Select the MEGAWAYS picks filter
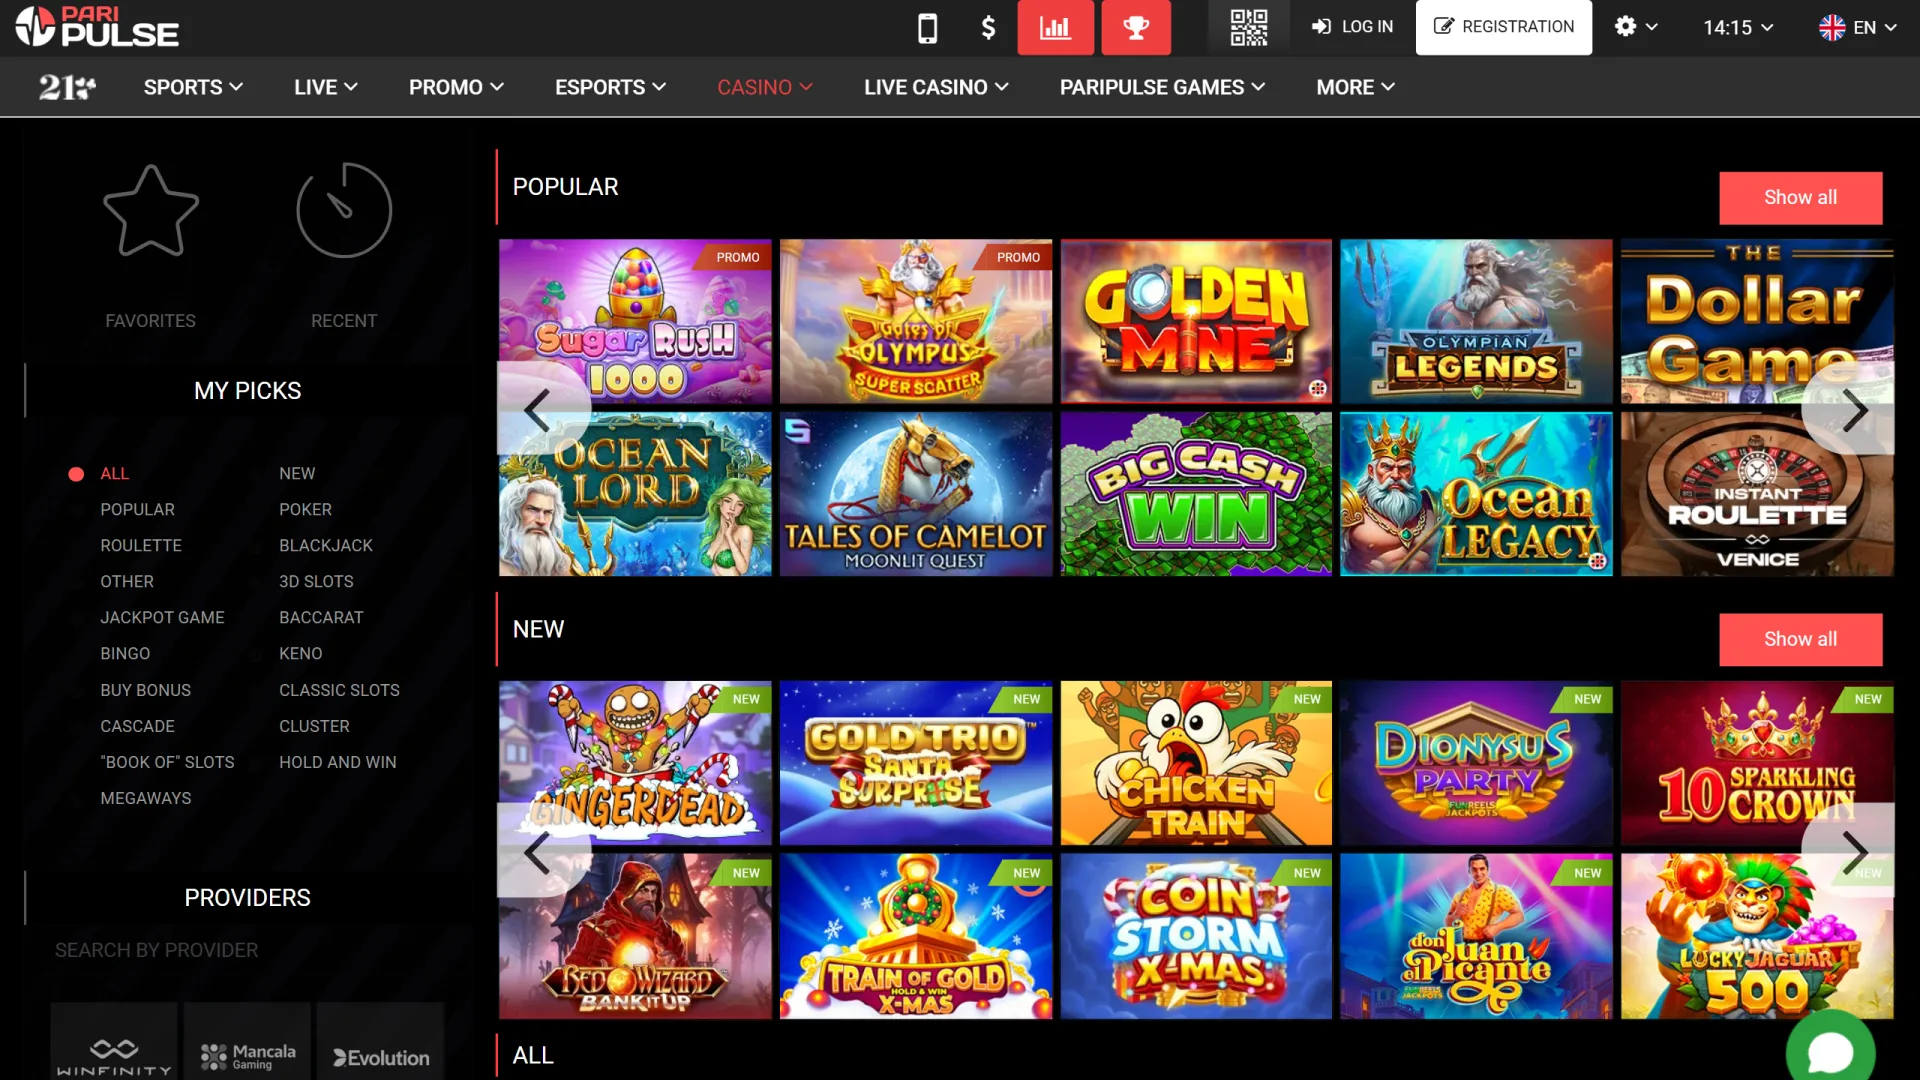Viewport: 1920px width, 1080px height. point(146,797)
